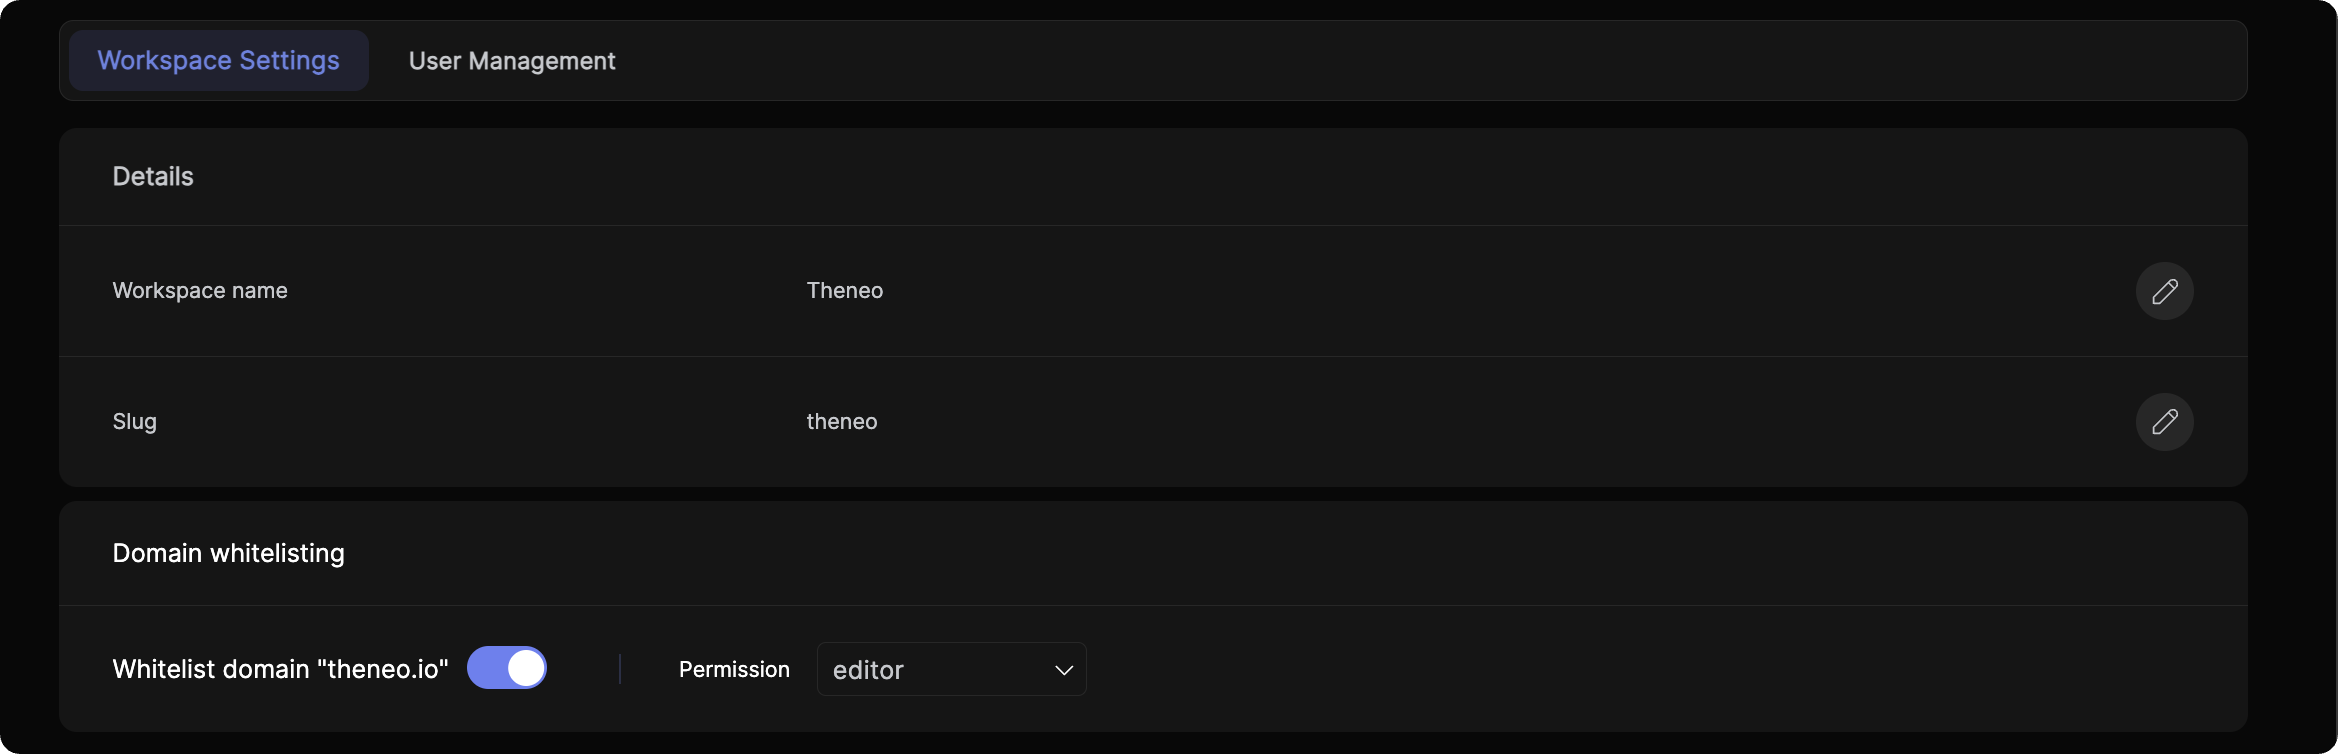This screenshot has width=2338, height=754.
Task: Click the "editor" text in Permission combo box
Action: click(868, 670)
